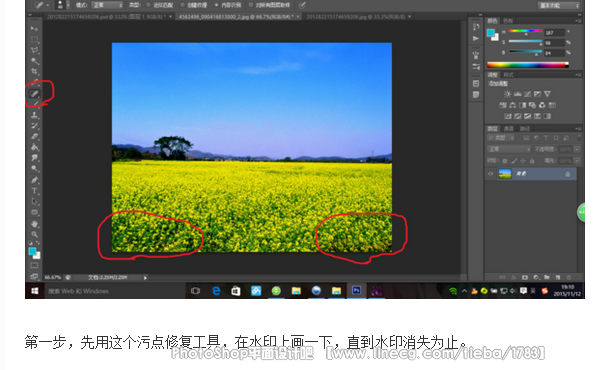
Task: Select the Type tool
Action: (x=34, y=191)
